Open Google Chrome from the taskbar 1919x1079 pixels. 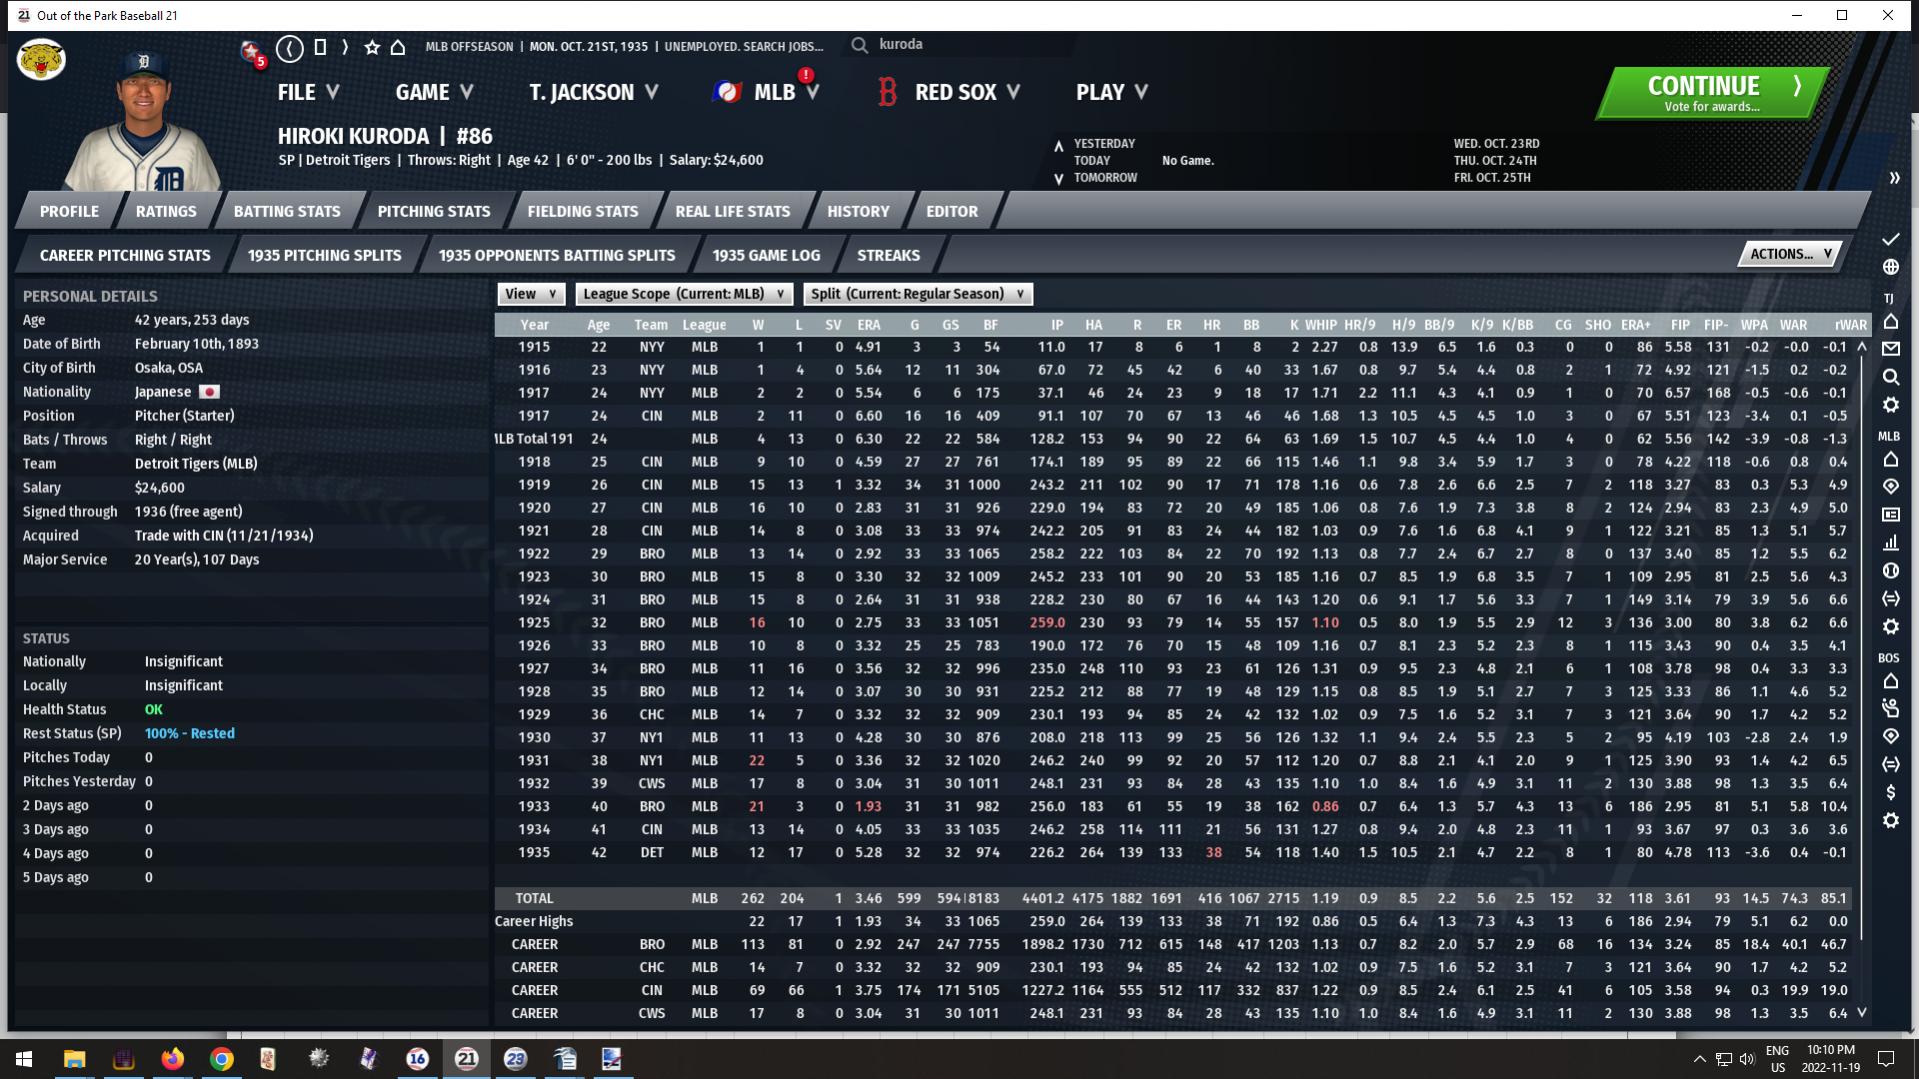point(222,1059)
